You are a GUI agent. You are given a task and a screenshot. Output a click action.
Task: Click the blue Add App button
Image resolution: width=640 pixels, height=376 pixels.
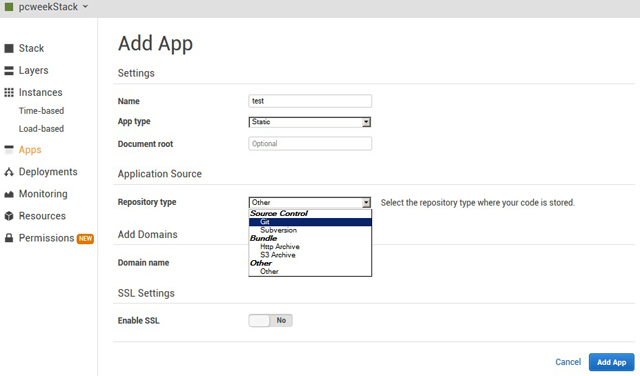click(x=611, y=362)
